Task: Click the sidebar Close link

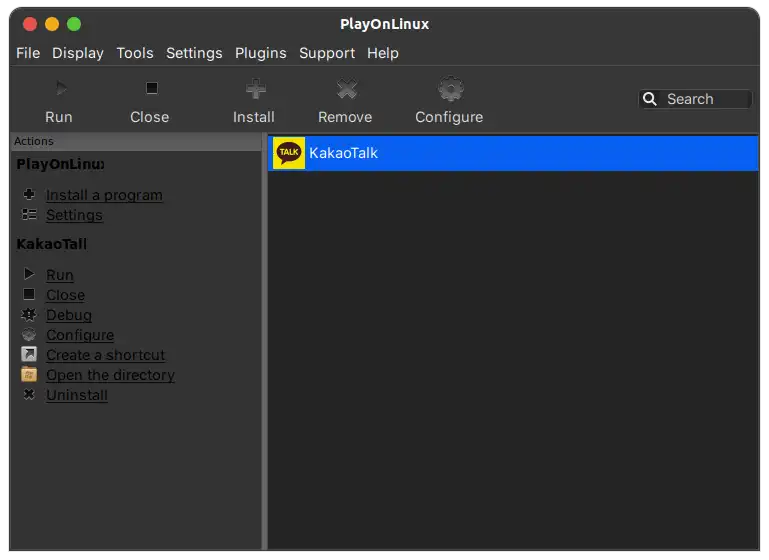Action: [x=65, y=295]
